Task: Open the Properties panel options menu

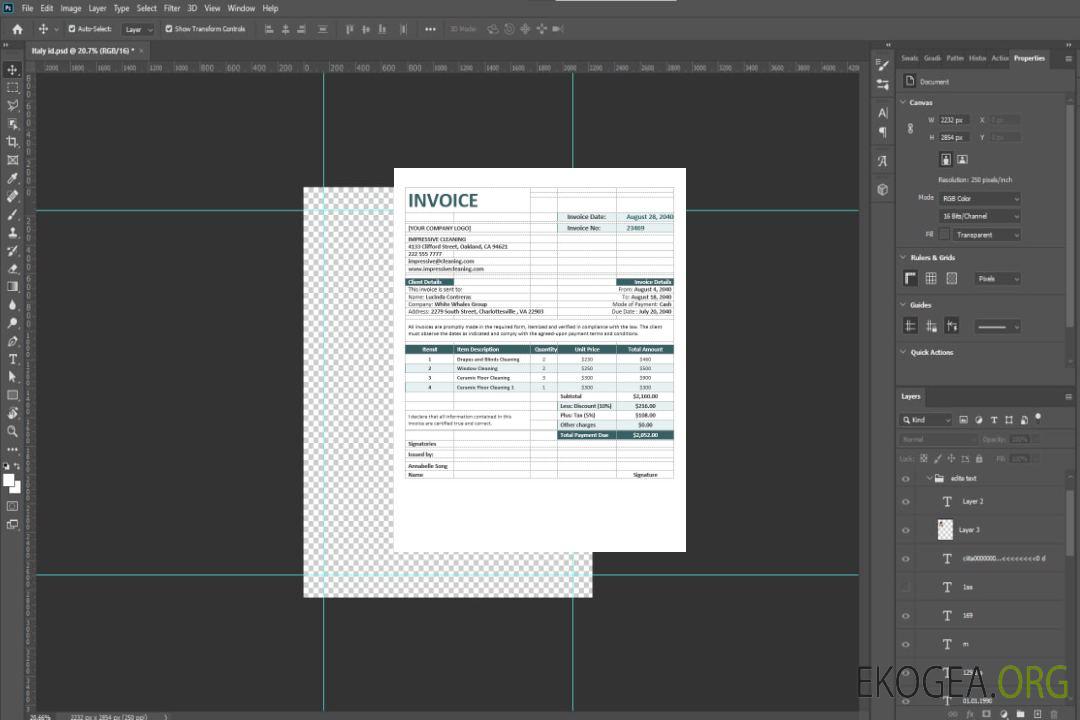Action: [1068, 59]
